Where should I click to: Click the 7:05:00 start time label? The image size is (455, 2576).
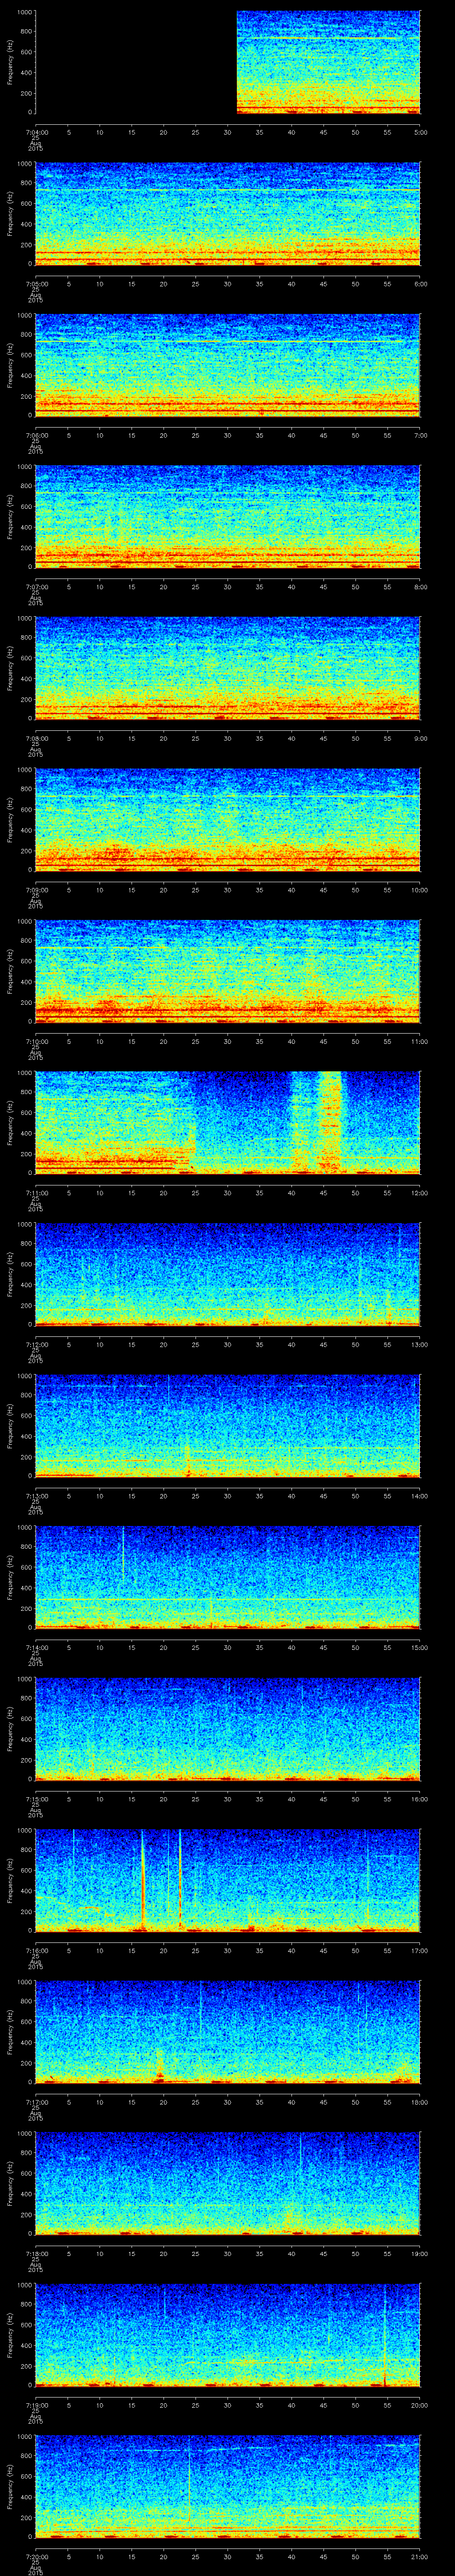(36, 284)
